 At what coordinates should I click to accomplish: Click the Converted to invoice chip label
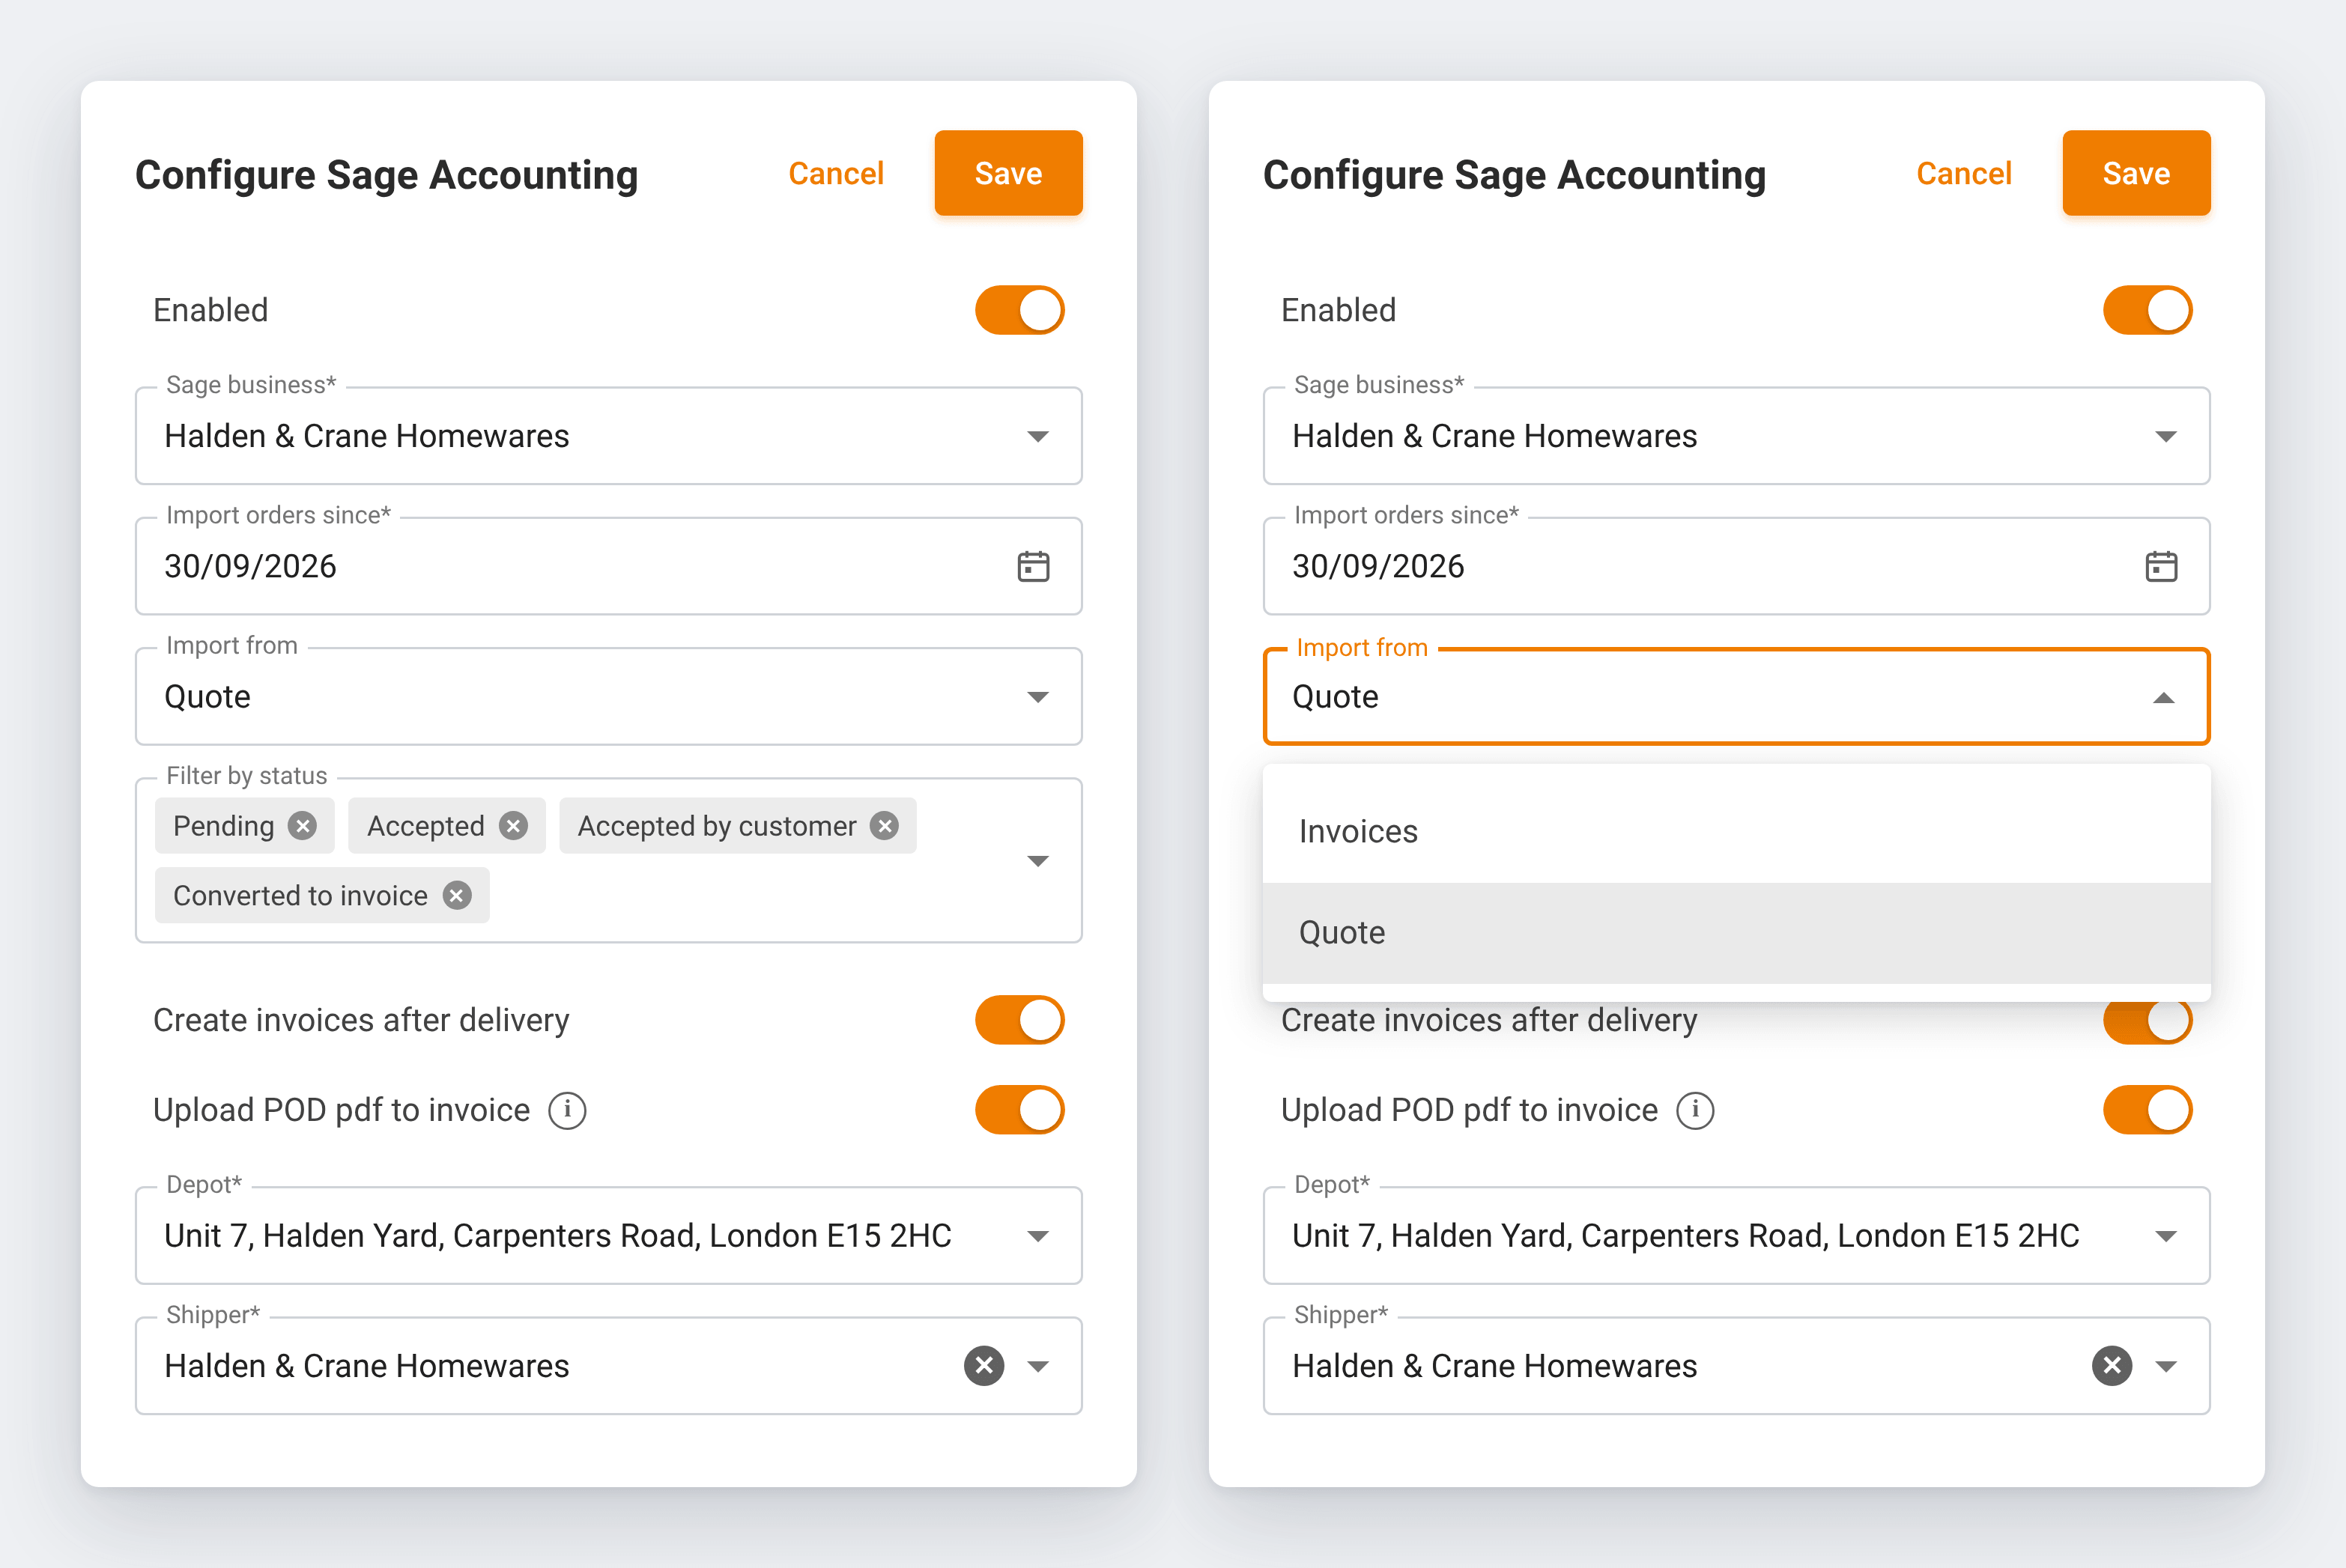click(x=300, y=895)
